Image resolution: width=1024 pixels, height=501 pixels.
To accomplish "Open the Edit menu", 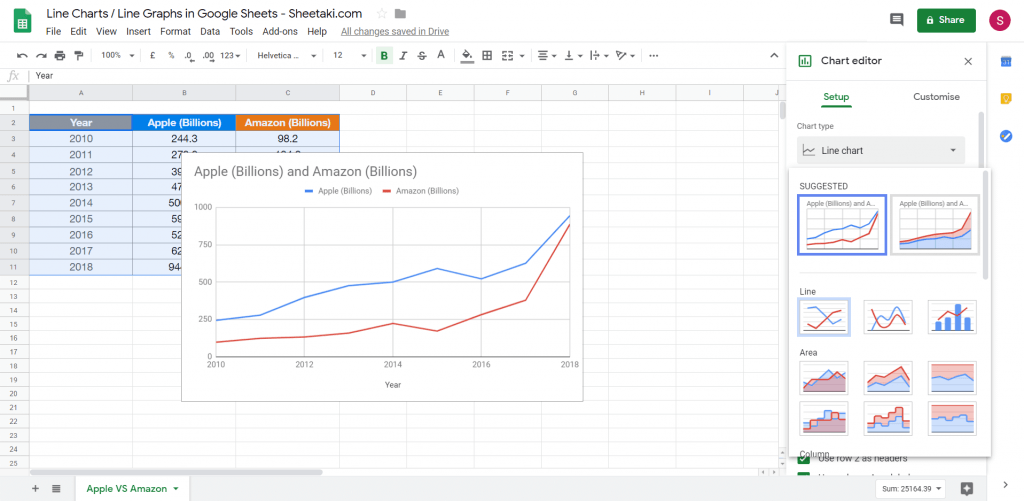I will [78, 31].
